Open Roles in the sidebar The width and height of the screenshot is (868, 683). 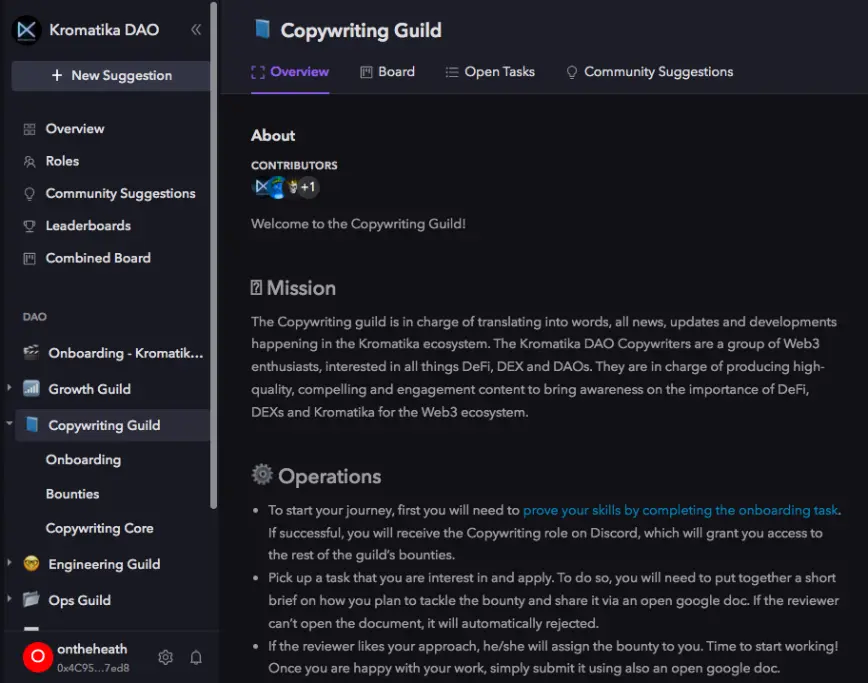62,161
